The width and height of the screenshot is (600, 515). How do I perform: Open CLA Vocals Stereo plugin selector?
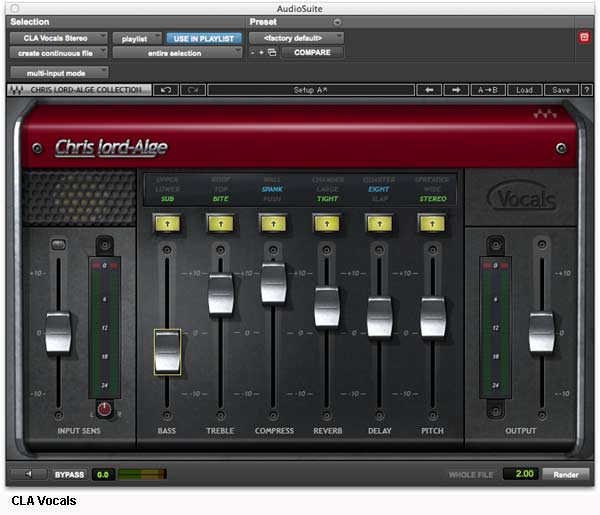59,38
